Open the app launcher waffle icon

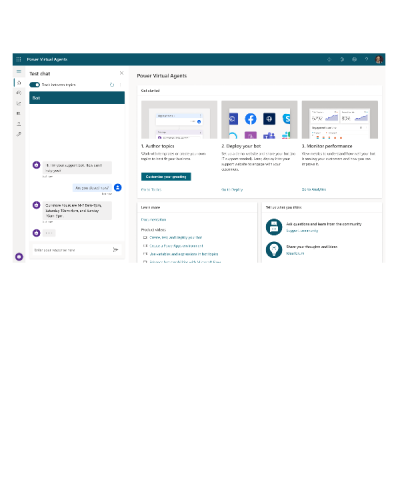19,59
